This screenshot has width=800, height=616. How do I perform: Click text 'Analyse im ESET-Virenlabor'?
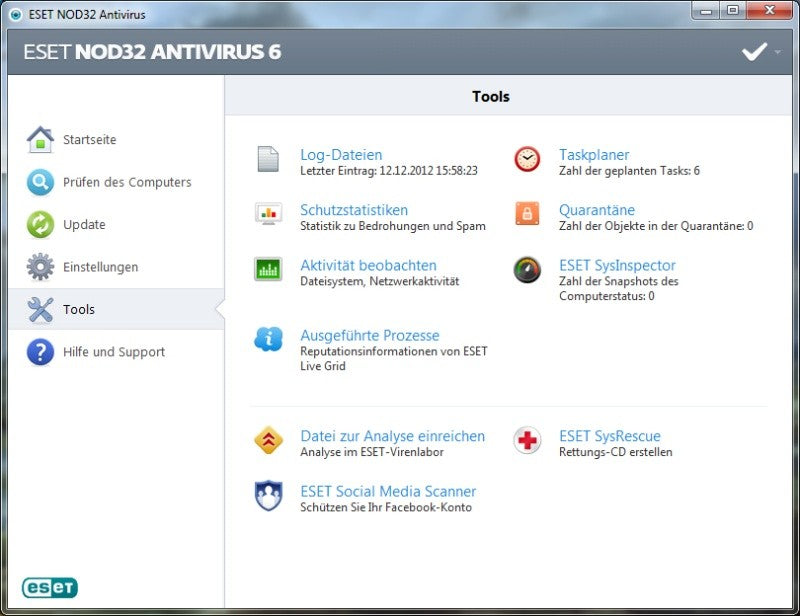click(x=372, y=452)
